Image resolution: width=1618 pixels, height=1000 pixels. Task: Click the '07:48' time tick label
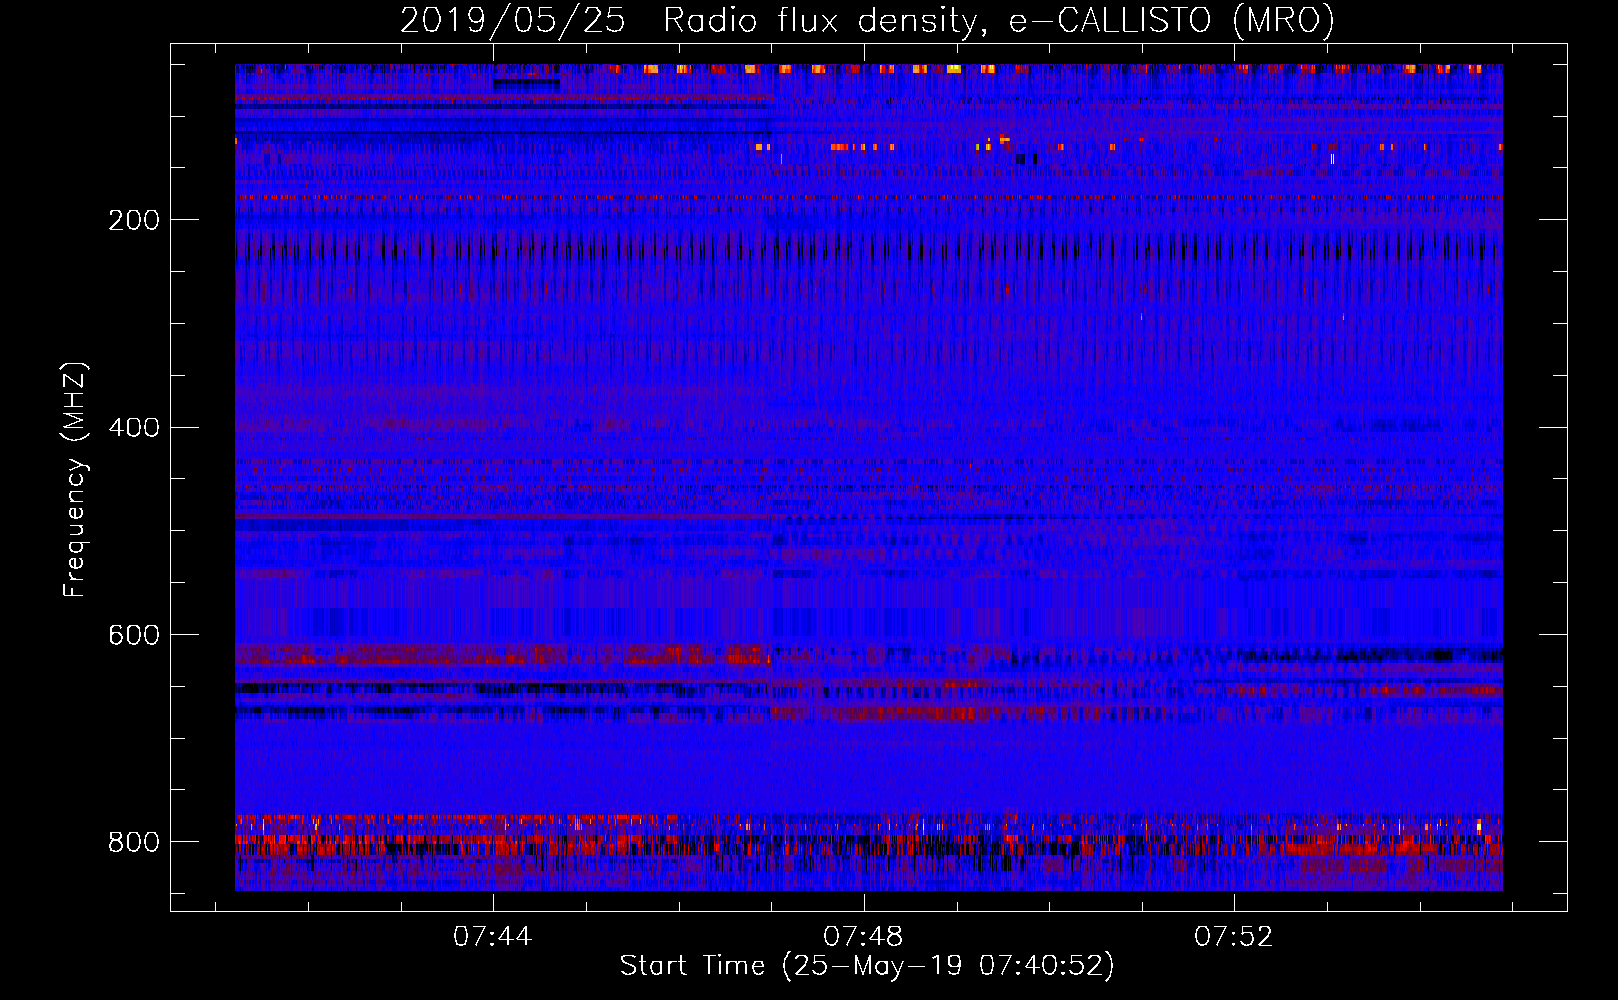pyautogui.click(x=863, y=936)
